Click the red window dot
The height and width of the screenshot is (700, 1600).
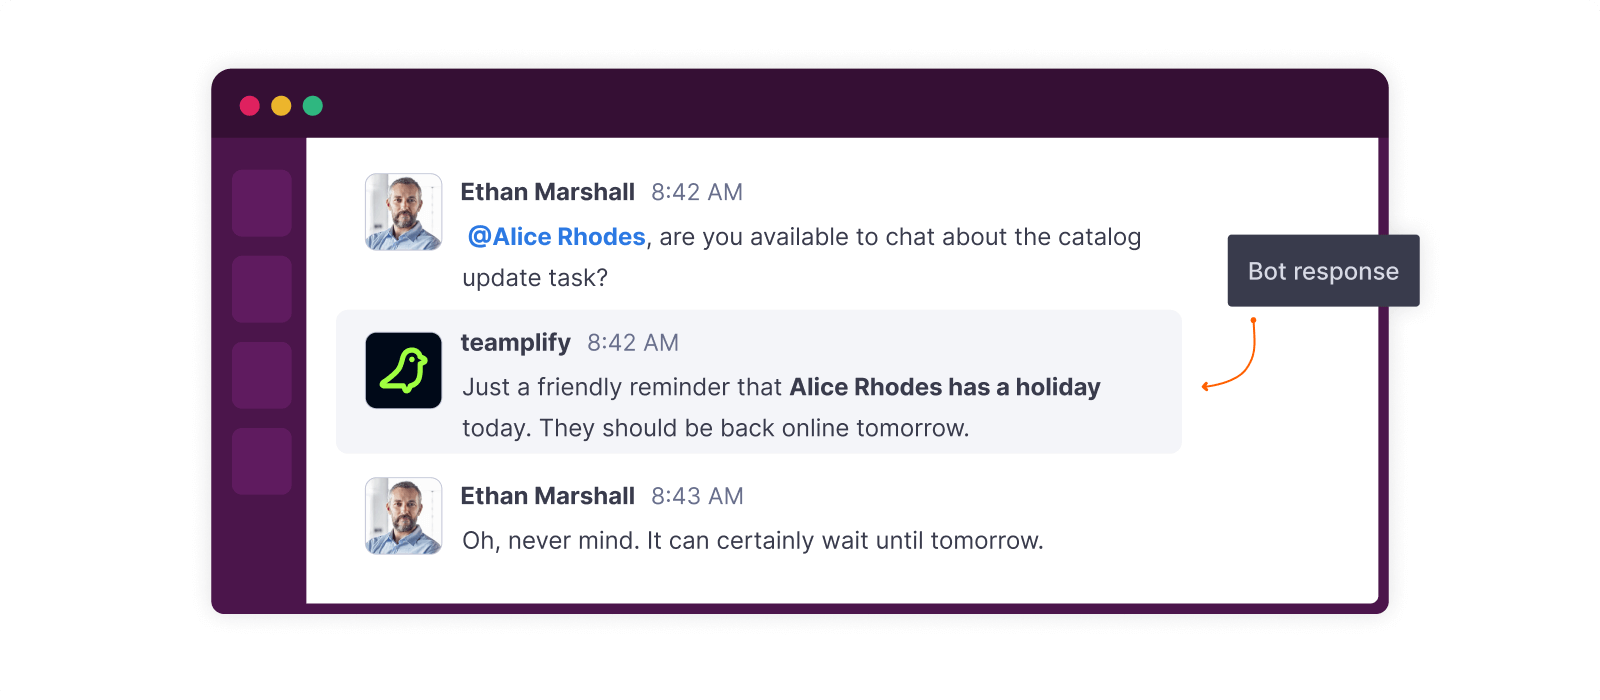point(250,106)
